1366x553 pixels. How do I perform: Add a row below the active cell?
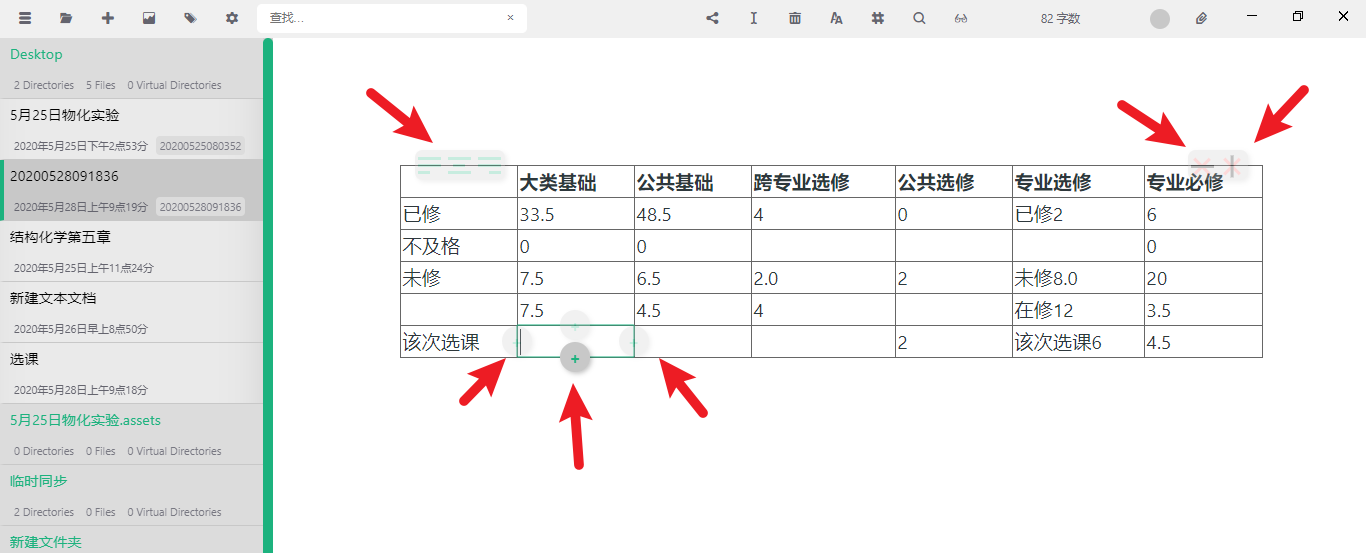575,358
